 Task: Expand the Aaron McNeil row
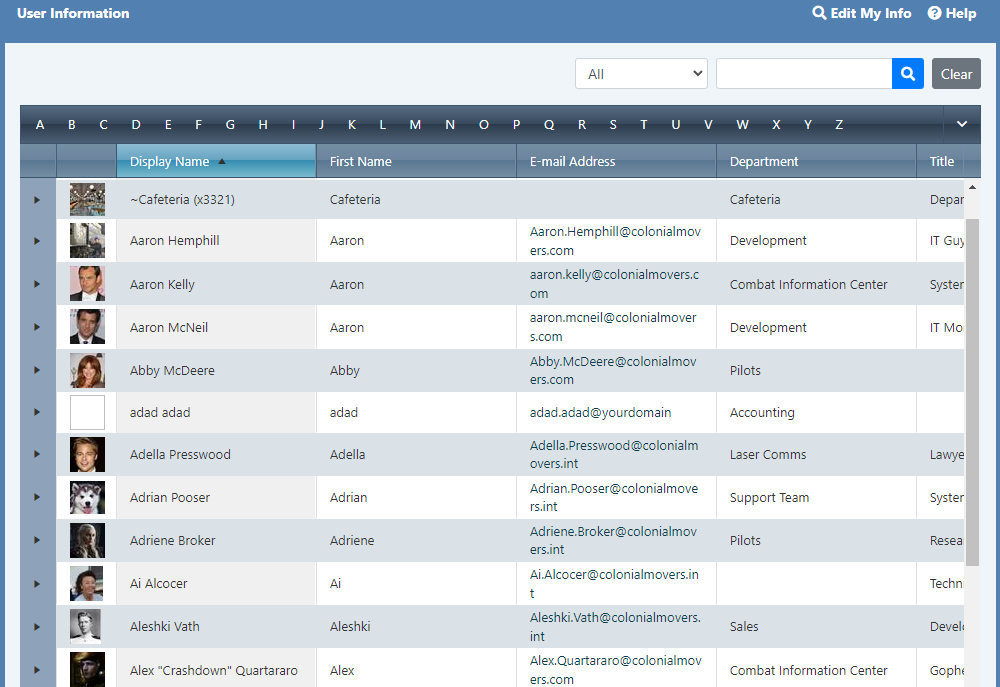click(37, 327)
